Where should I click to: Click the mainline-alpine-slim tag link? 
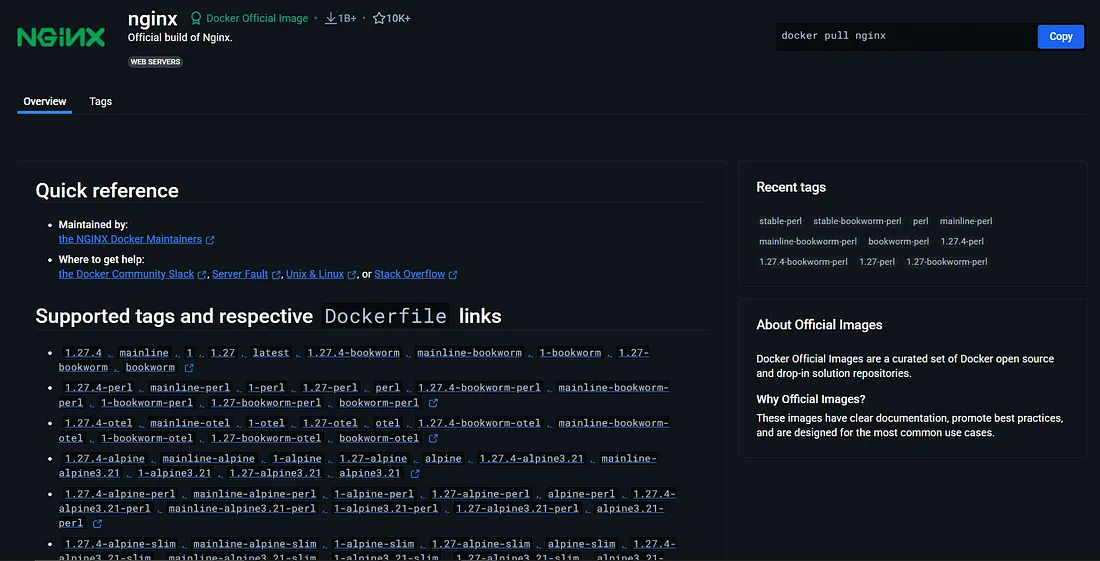(255, 544)
